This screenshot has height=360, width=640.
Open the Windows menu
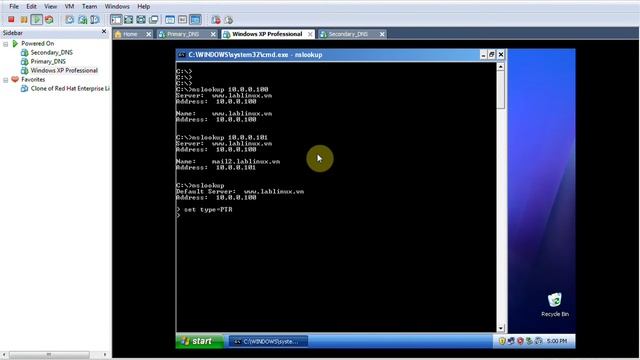coord(117,6)
